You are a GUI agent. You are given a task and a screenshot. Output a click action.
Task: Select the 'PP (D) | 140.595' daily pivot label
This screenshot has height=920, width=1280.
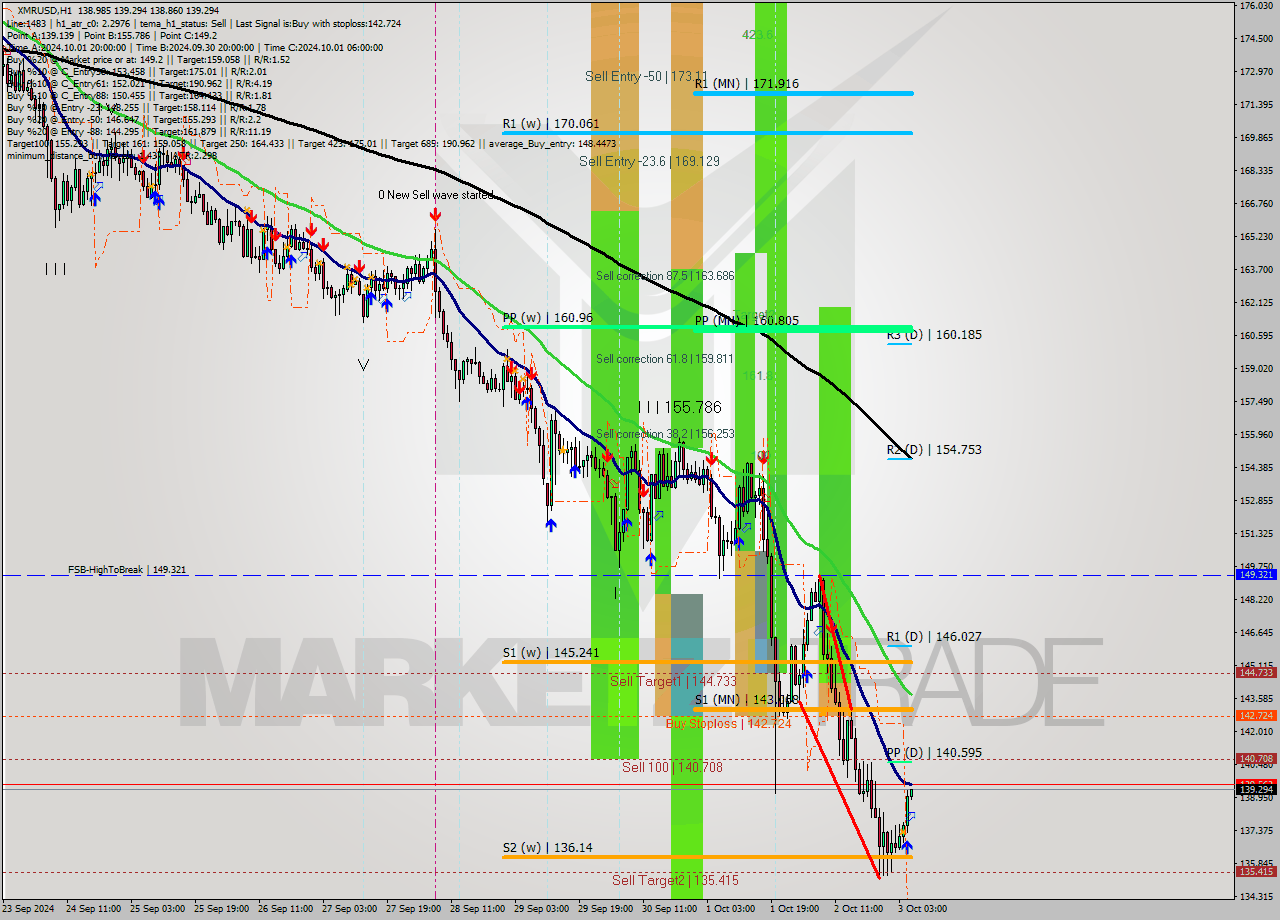click(x=934, y=753)
